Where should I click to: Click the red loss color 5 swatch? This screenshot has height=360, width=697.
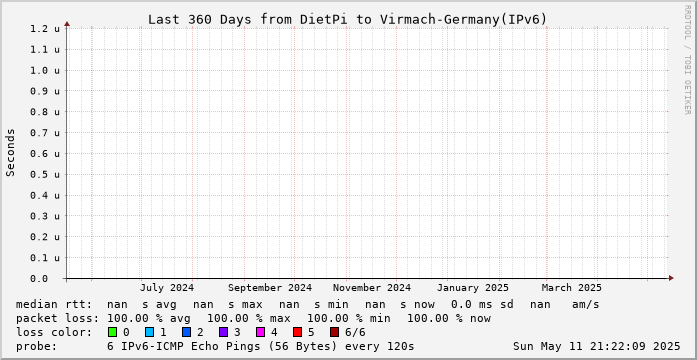point(298,332)
